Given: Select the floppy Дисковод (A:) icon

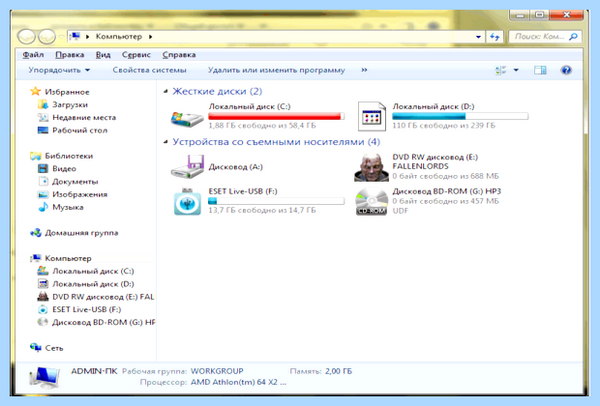Looking at the screenshot, I should click(187, 167).
